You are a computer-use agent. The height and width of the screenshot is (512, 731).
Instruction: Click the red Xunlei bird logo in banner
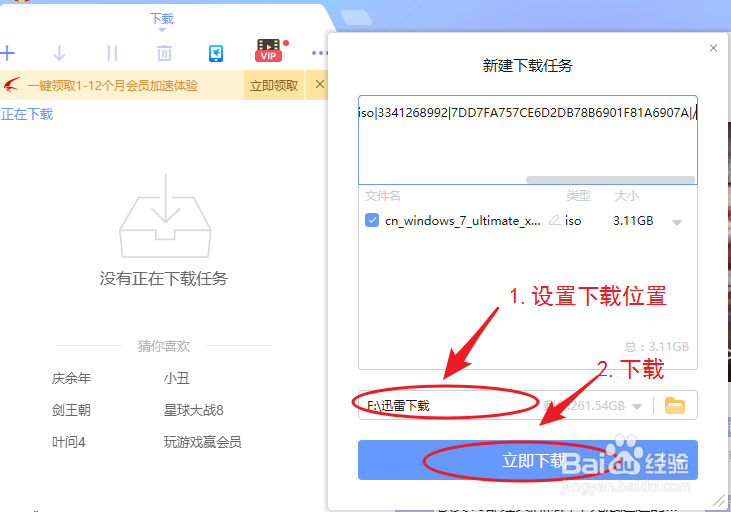12,85
